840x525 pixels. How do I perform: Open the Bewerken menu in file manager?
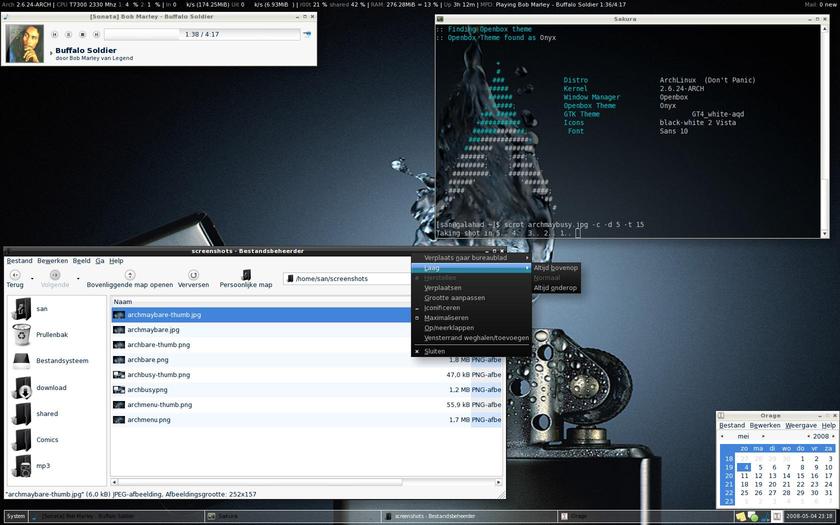coord(52,261)
